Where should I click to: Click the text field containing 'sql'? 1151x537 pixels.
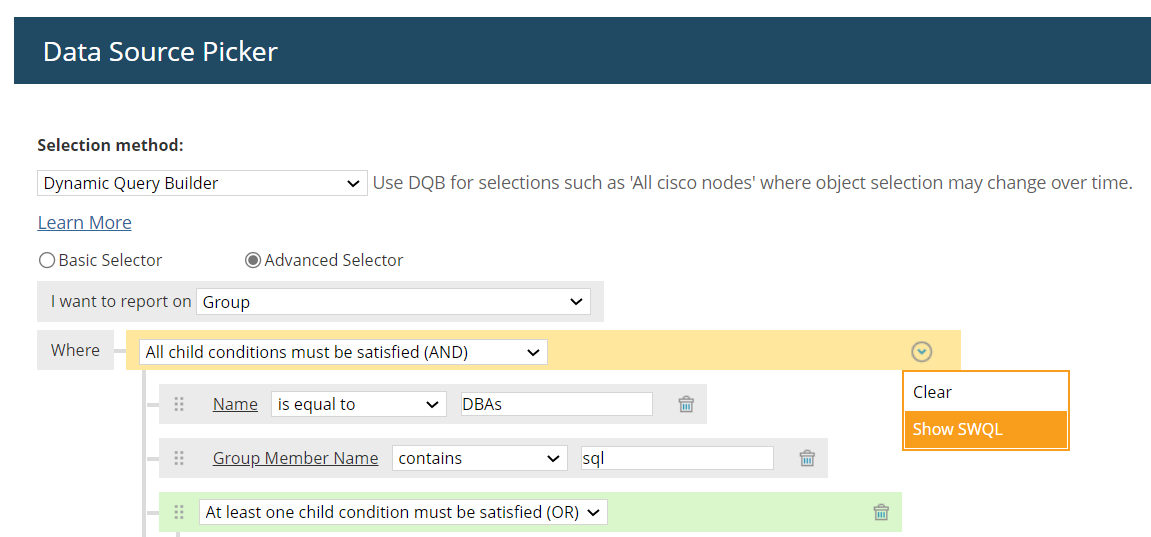677,458
